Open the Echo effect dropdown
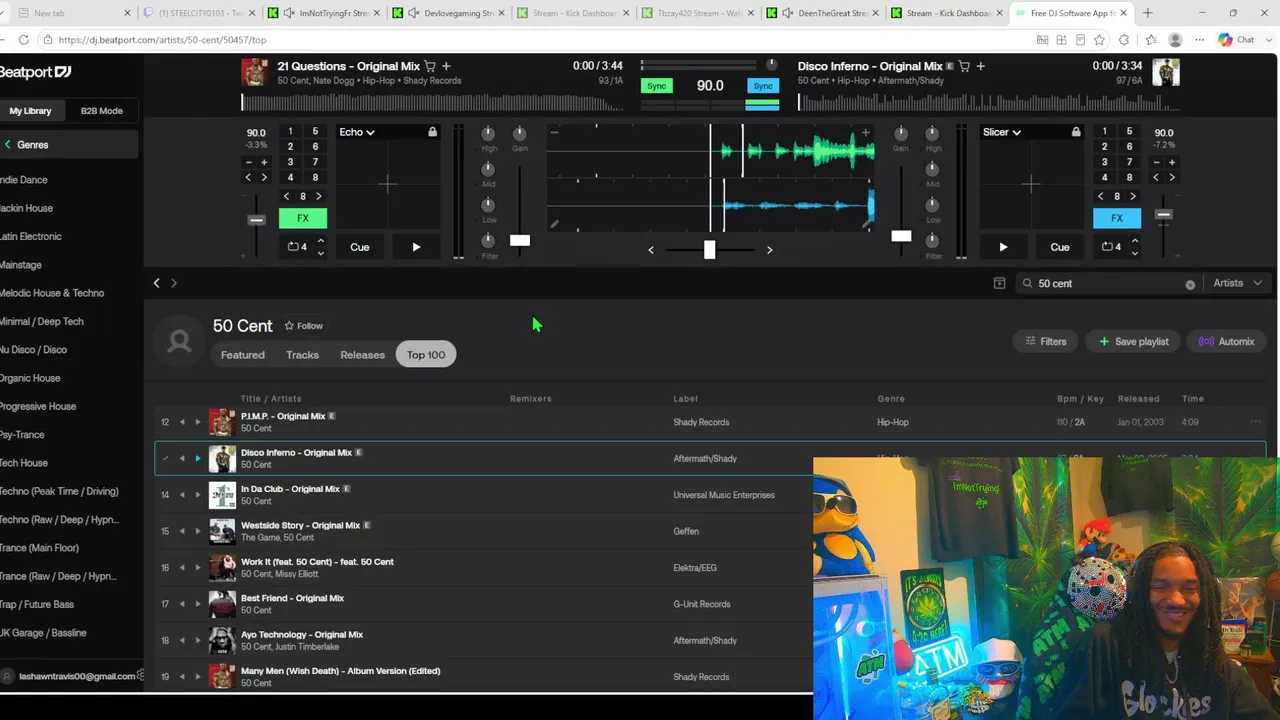The height and width of the screenshot is (720, 1280). 357,132
